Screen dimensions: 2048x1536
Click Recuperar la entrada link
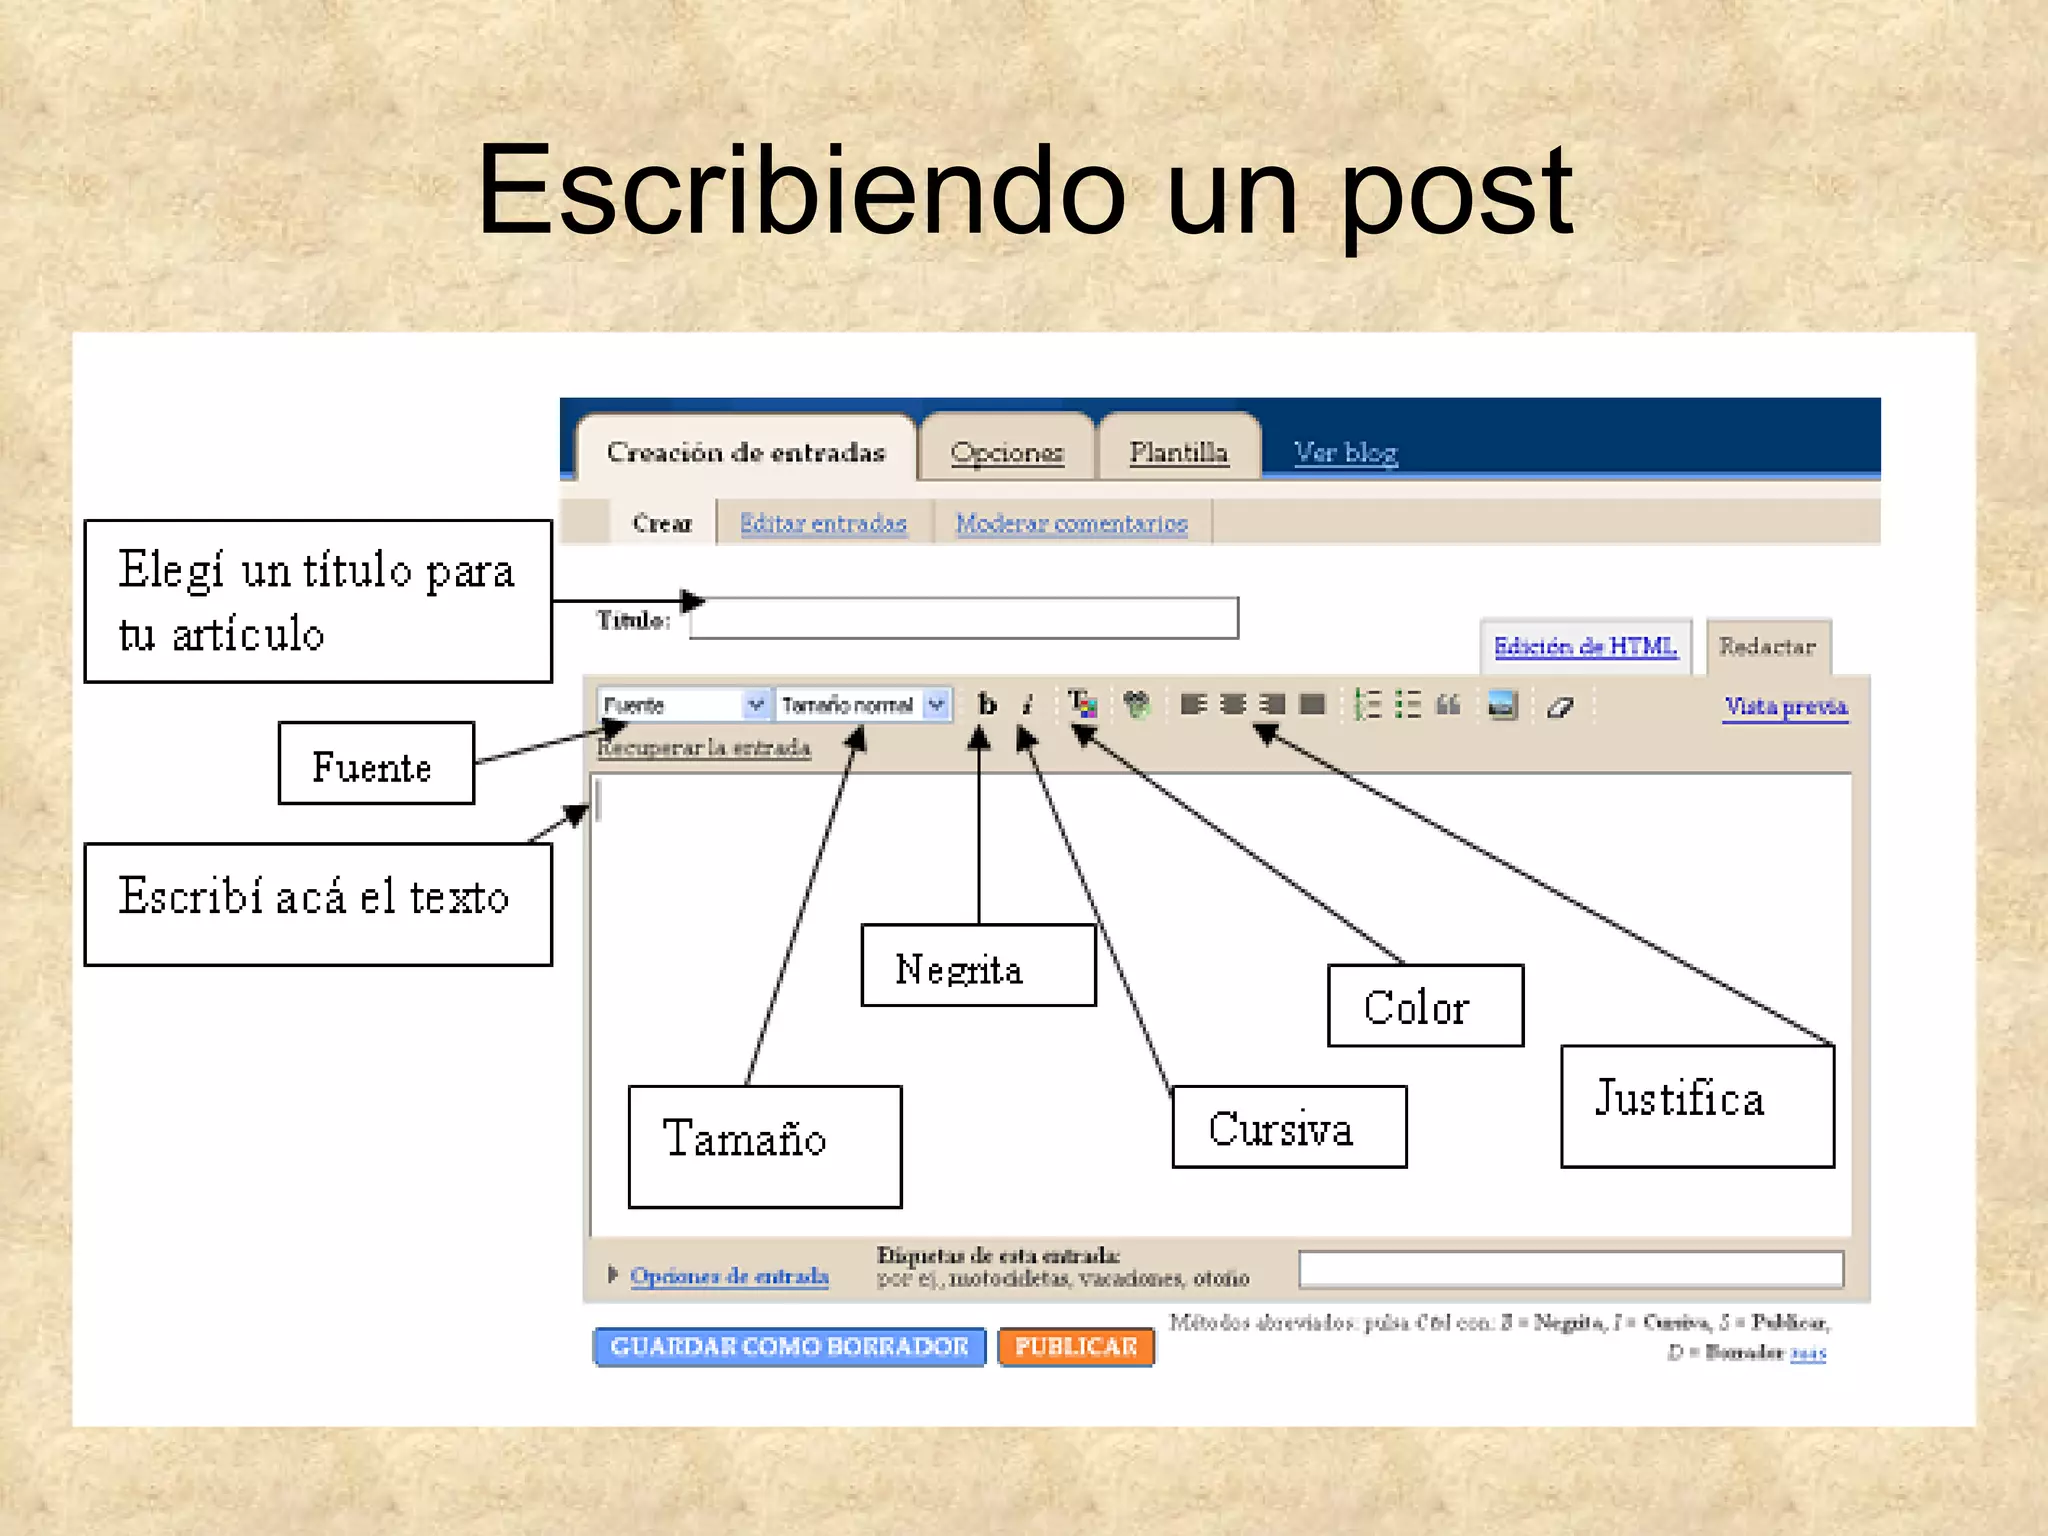pyautogui.click(x=704, y=747)
